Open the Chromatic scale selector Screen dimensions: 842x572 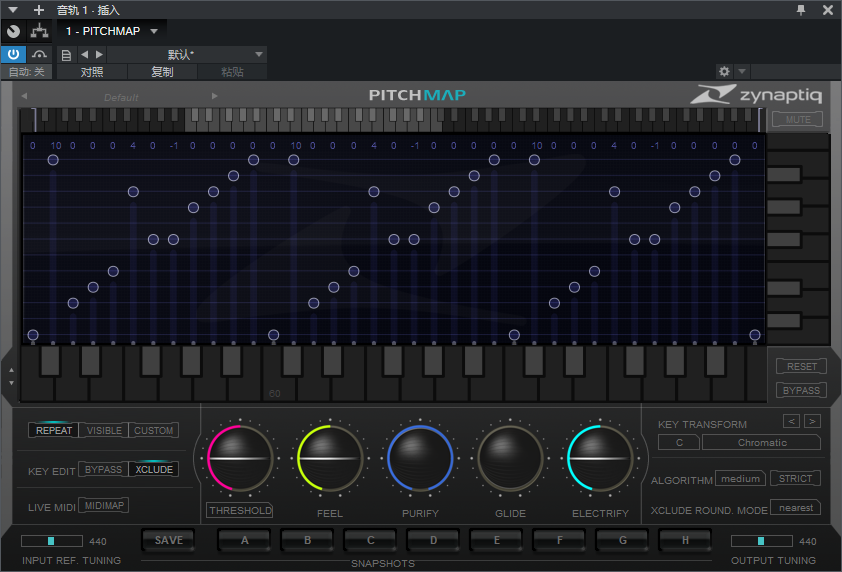pyautogui.click(x=761, y=443)
